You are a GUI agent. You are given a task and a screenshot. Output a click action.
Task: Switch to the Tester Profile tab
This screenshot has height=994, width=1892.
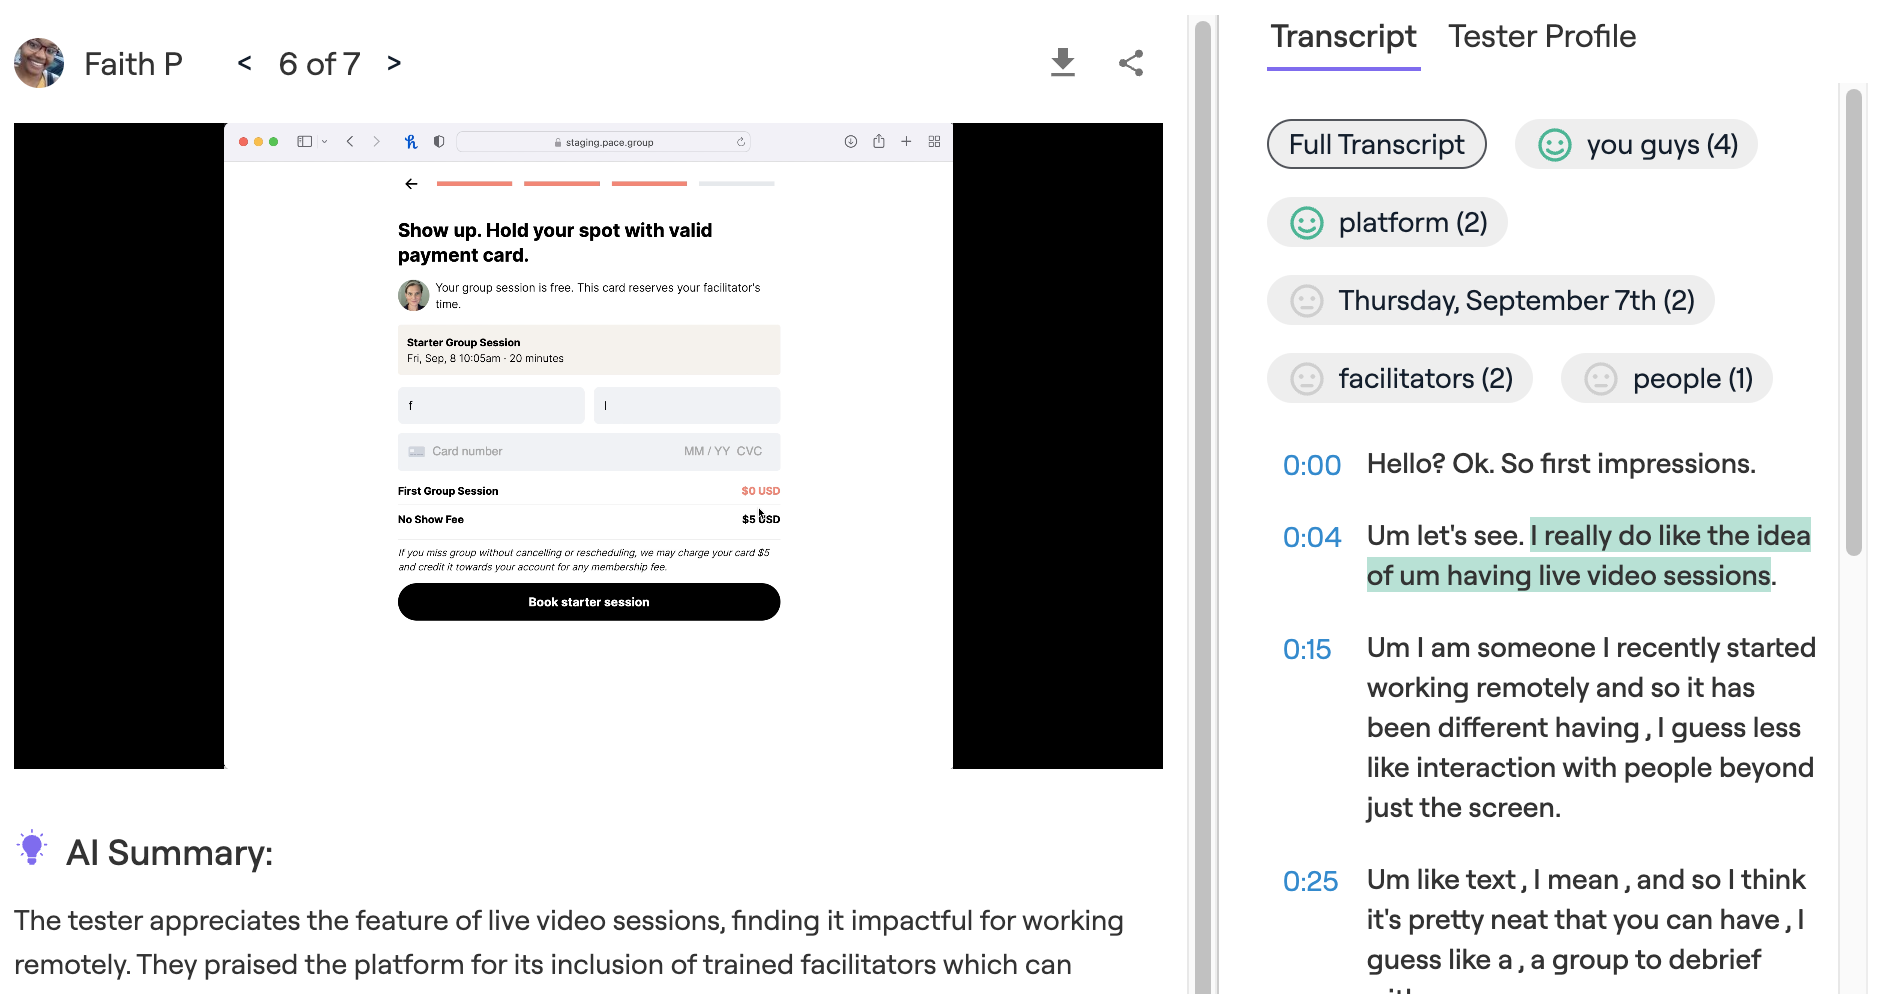coord(1542,36)
